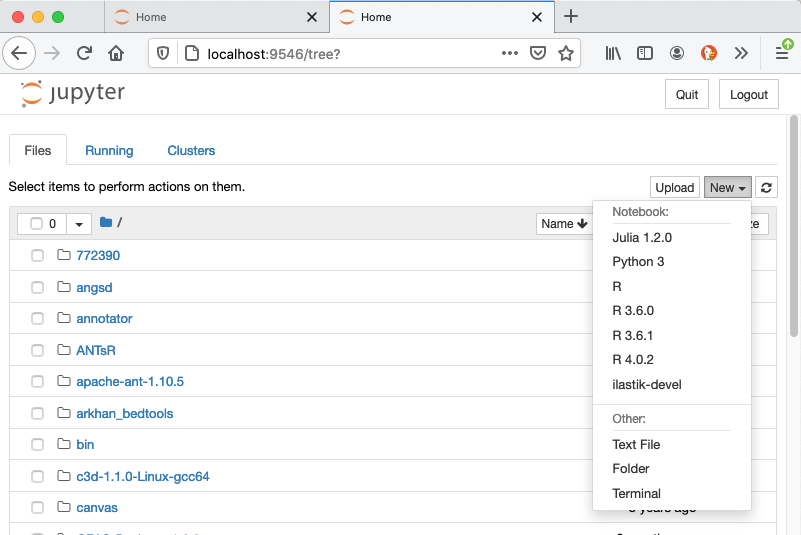Create a Python 3 notebook
The width and height of the screenshot is (801, 535).
pos(671,262)
